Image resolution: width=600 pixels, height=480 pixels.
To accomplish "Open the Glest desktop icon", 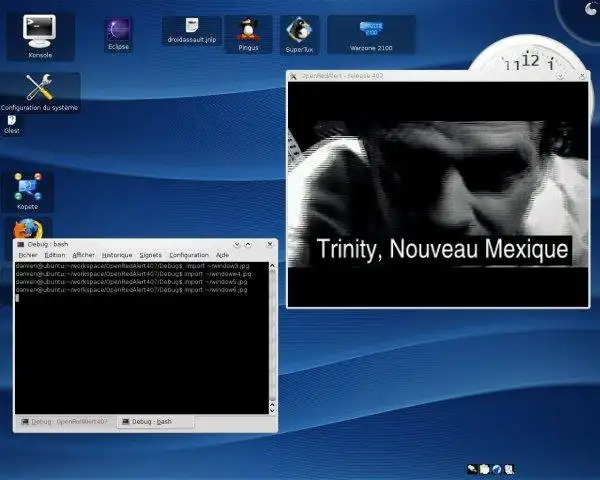I will coord(11,125).
